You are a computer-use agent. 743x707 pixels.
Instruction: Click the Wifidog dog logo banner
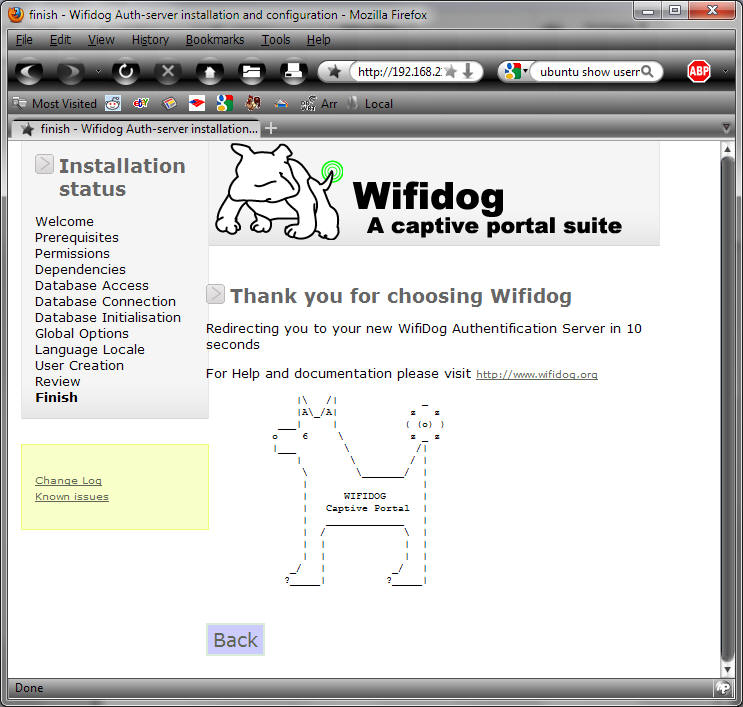point(434,194)
